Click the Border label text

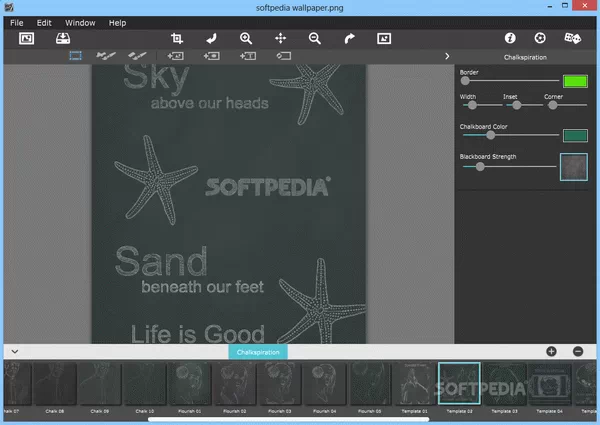pos(469,72)
